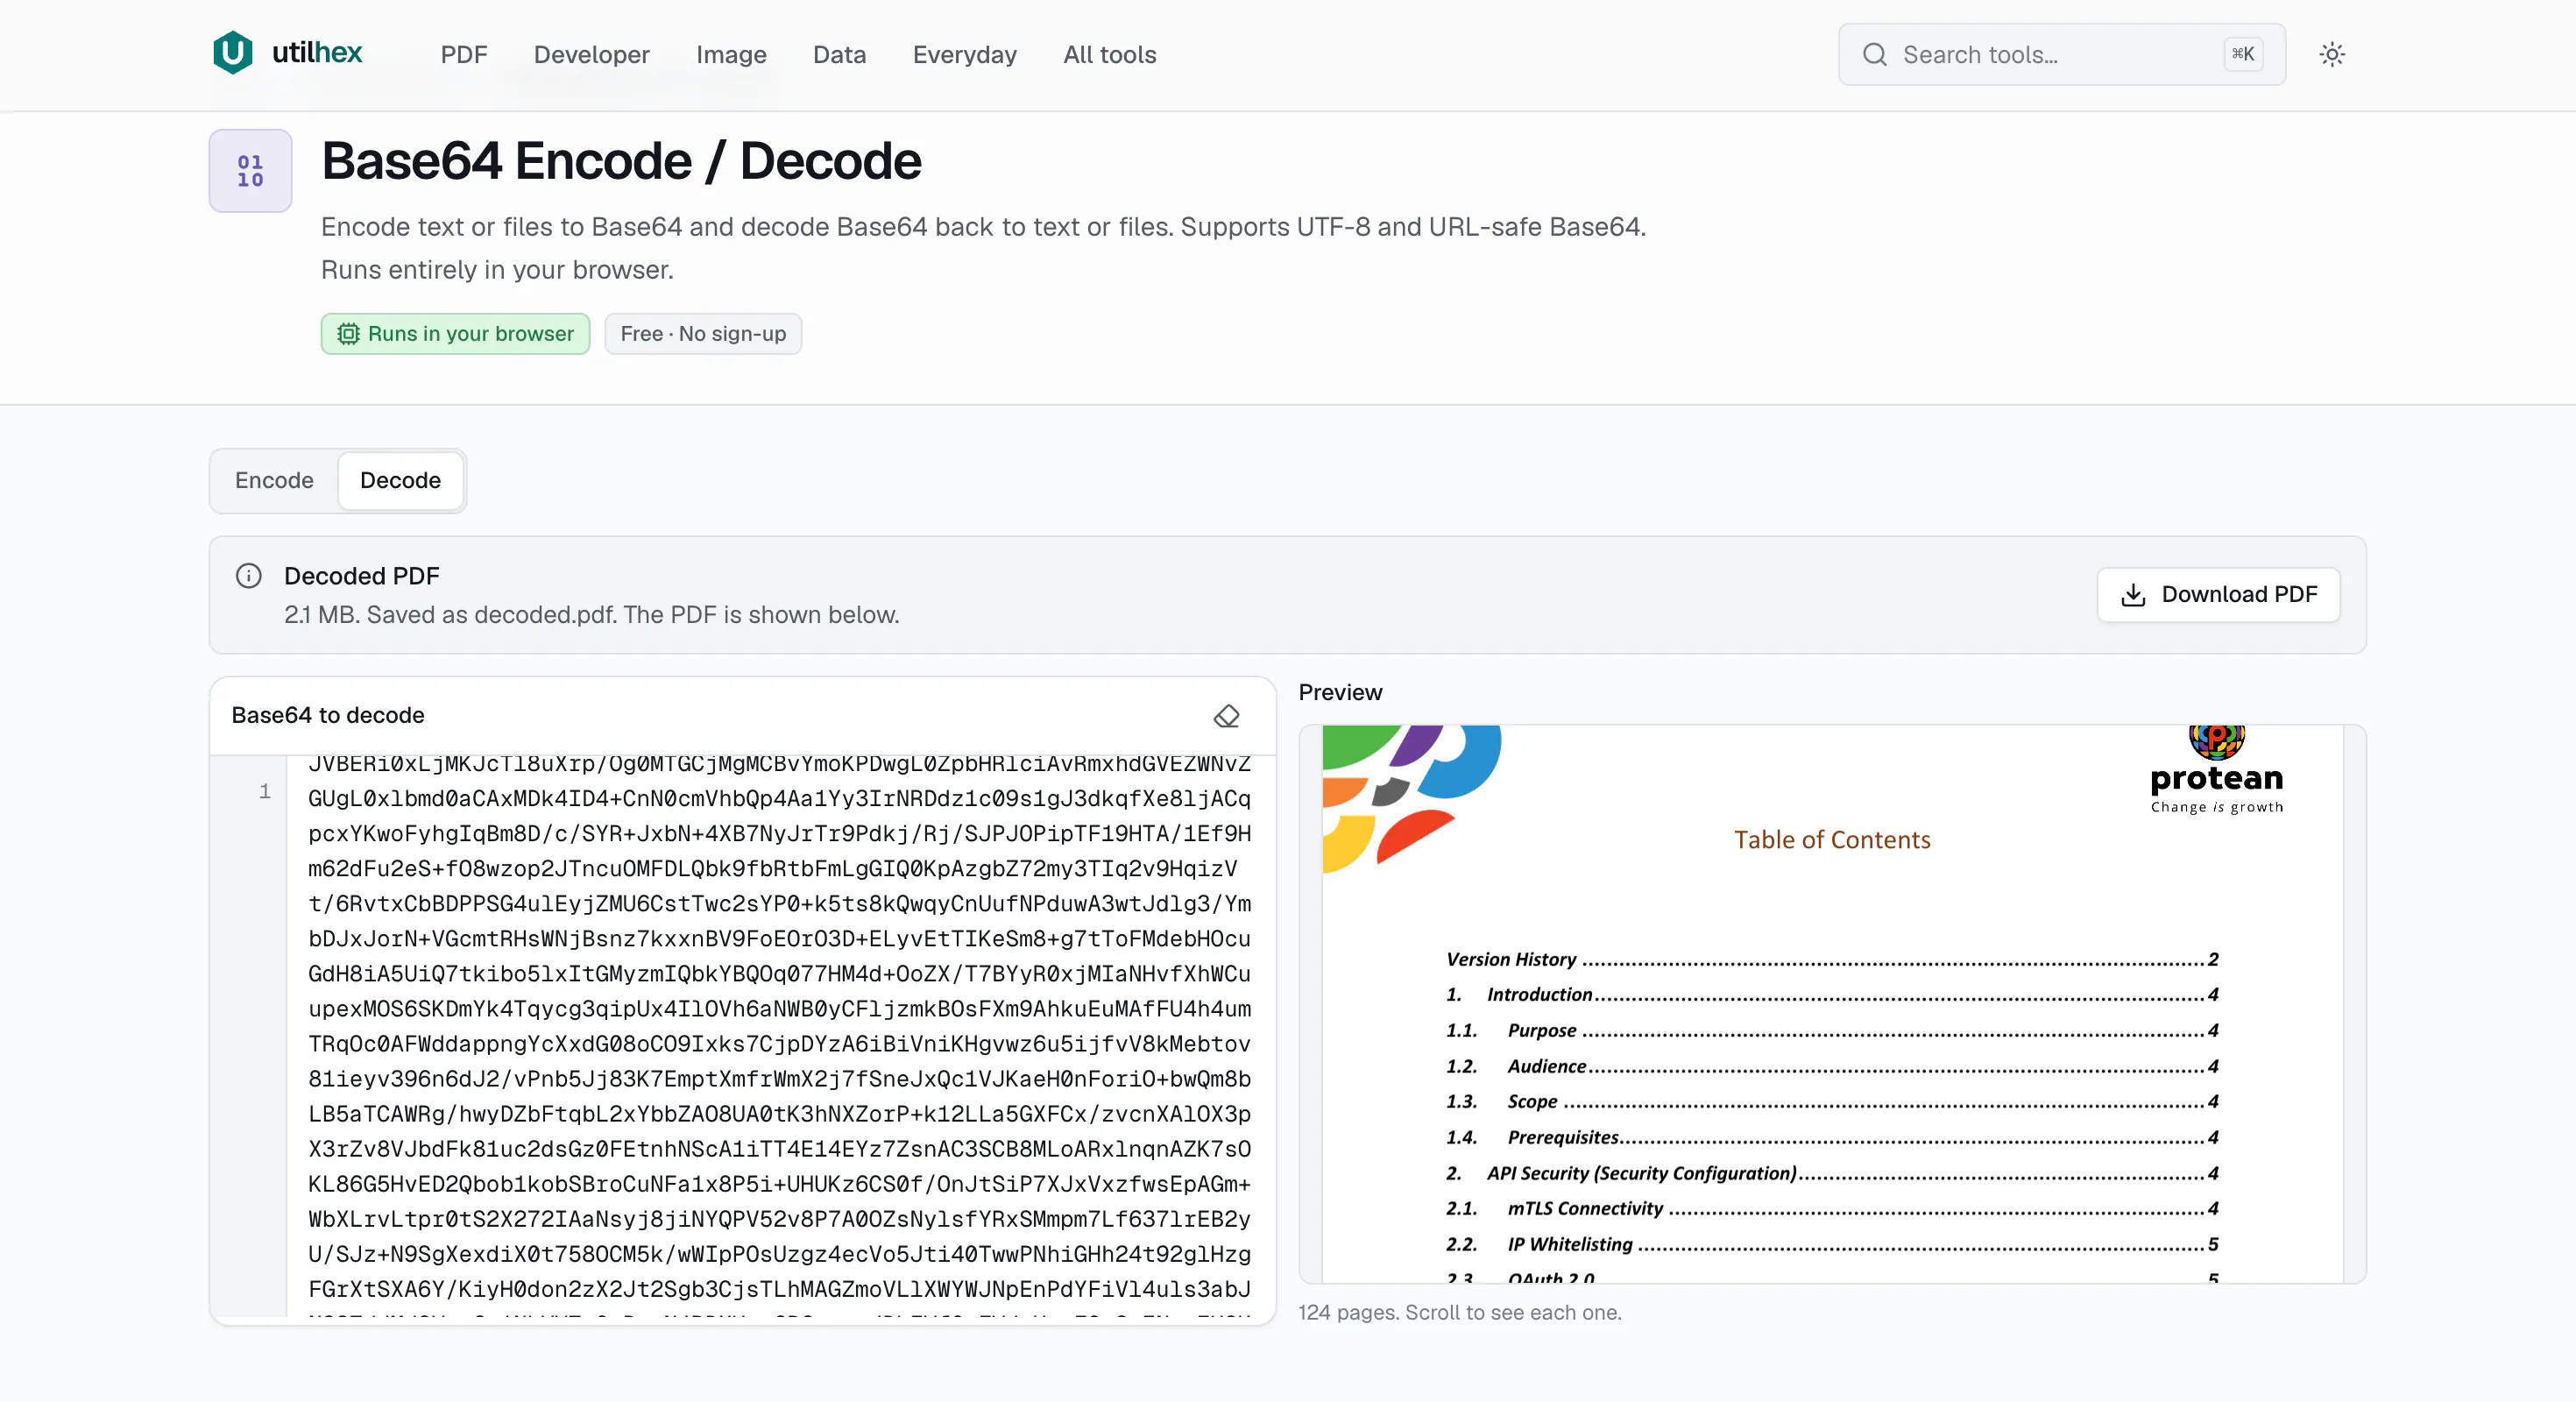Open the Image menu
Viewport: 2576px width, 1402px height.
pyautogui.click(x=731, y=54)
